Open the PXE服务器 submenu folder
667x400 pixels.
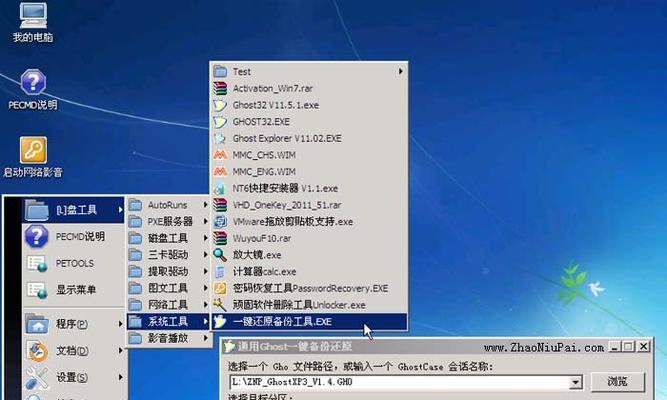[x=168, y=221]
